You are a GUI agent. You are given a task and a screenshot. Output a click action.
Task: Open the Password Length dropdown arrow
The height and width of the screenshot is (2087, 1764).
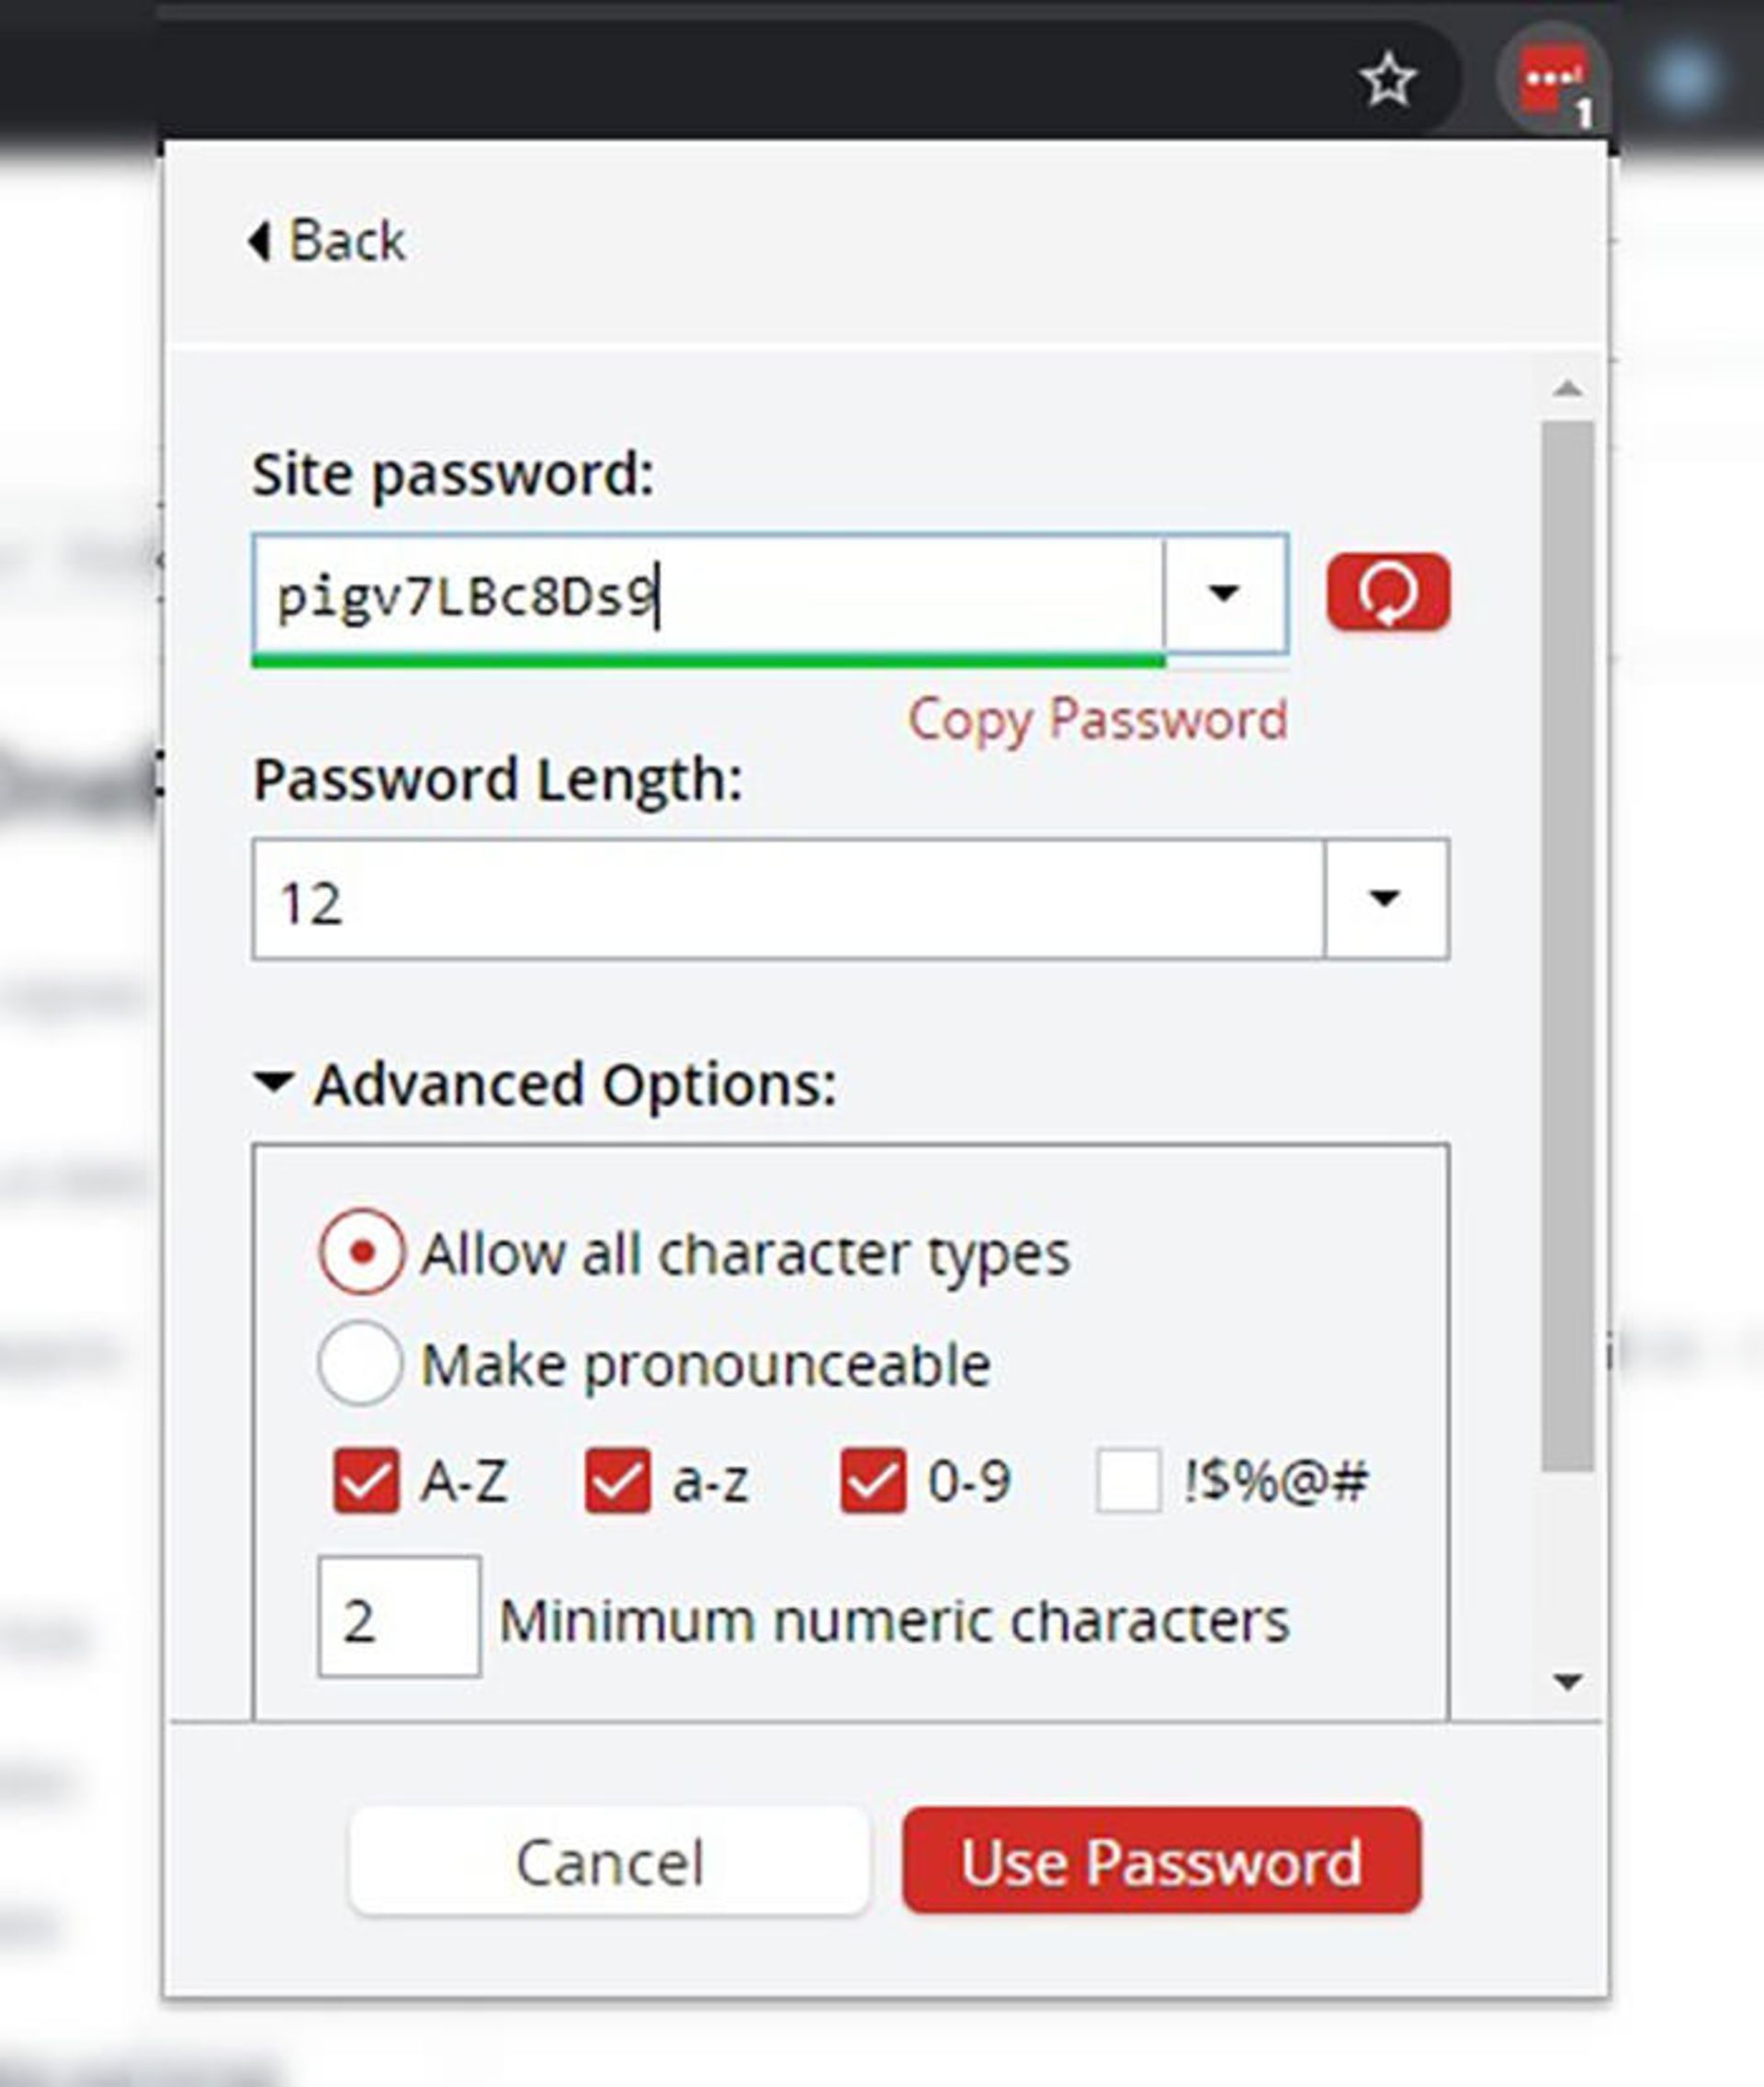(1385, 899)
